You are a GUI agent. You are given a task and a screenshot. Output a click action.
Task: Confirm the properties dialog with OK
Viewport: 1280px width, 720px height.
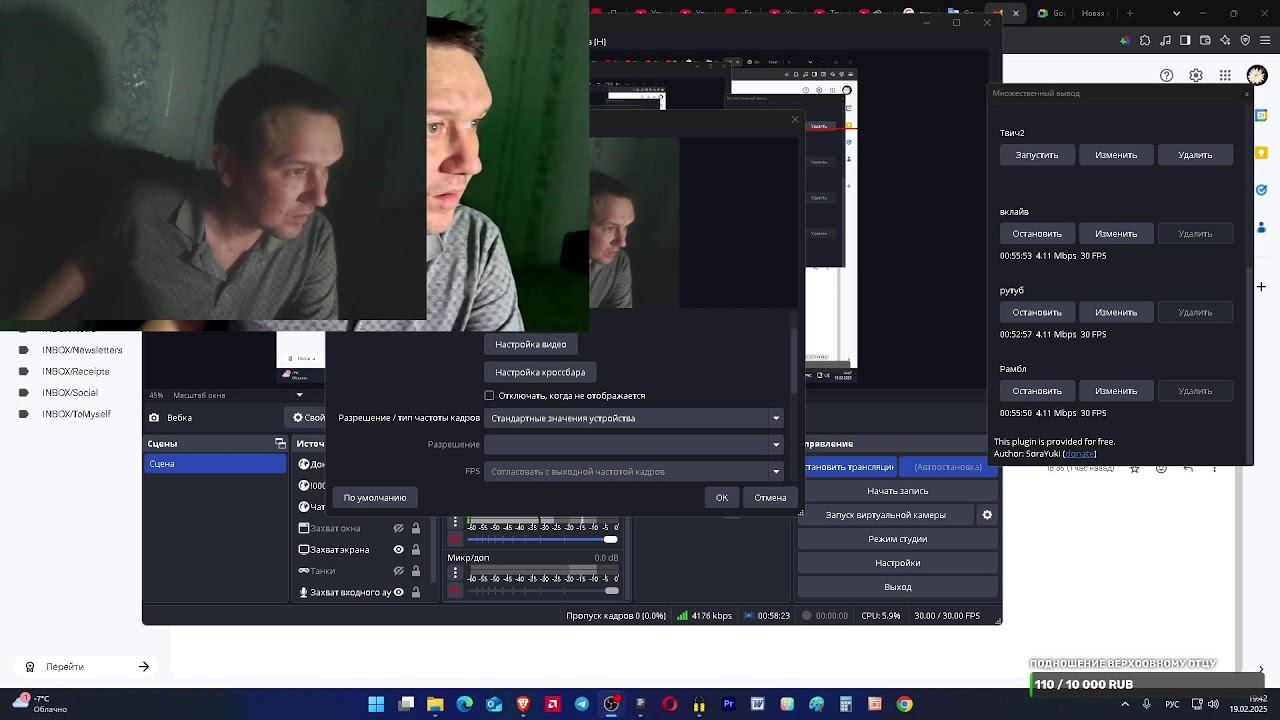click(722, 497)
